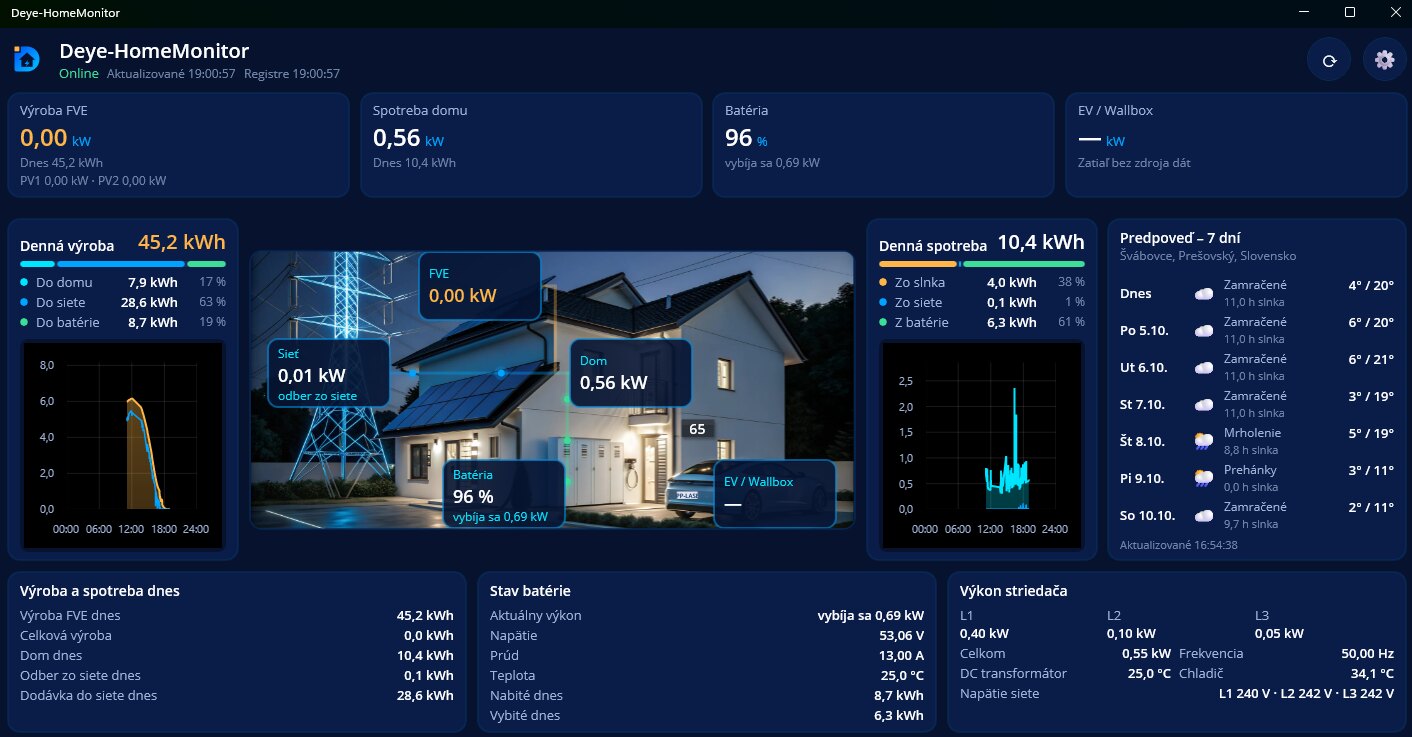Click the showers icon for Pi 9.10.
Screen dimensions: 1412x737
point(1204,479)
